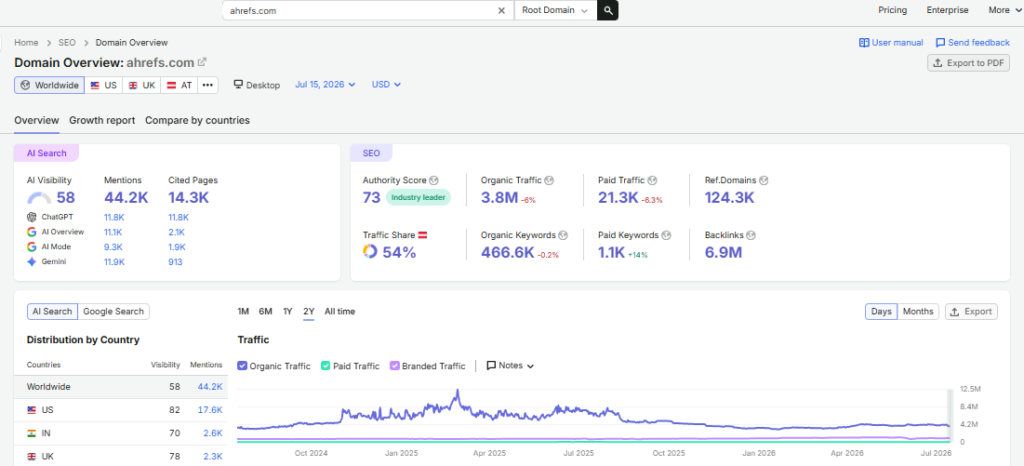Select the US row in country distribution

click(x=121, y=410)
